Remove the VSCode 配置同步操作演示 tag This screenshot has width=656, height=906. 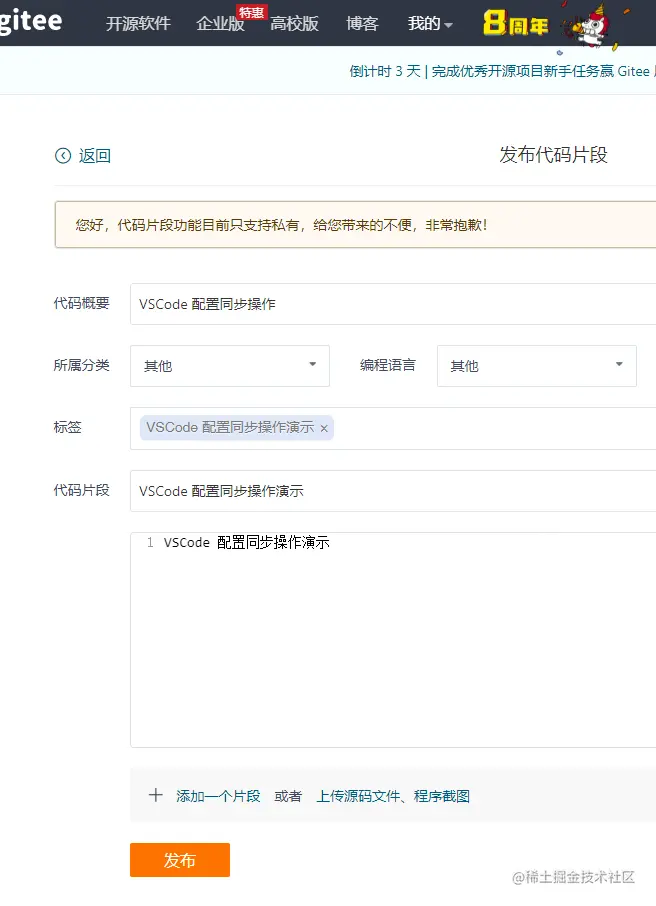pyautogui.click(x=324, y=428)
